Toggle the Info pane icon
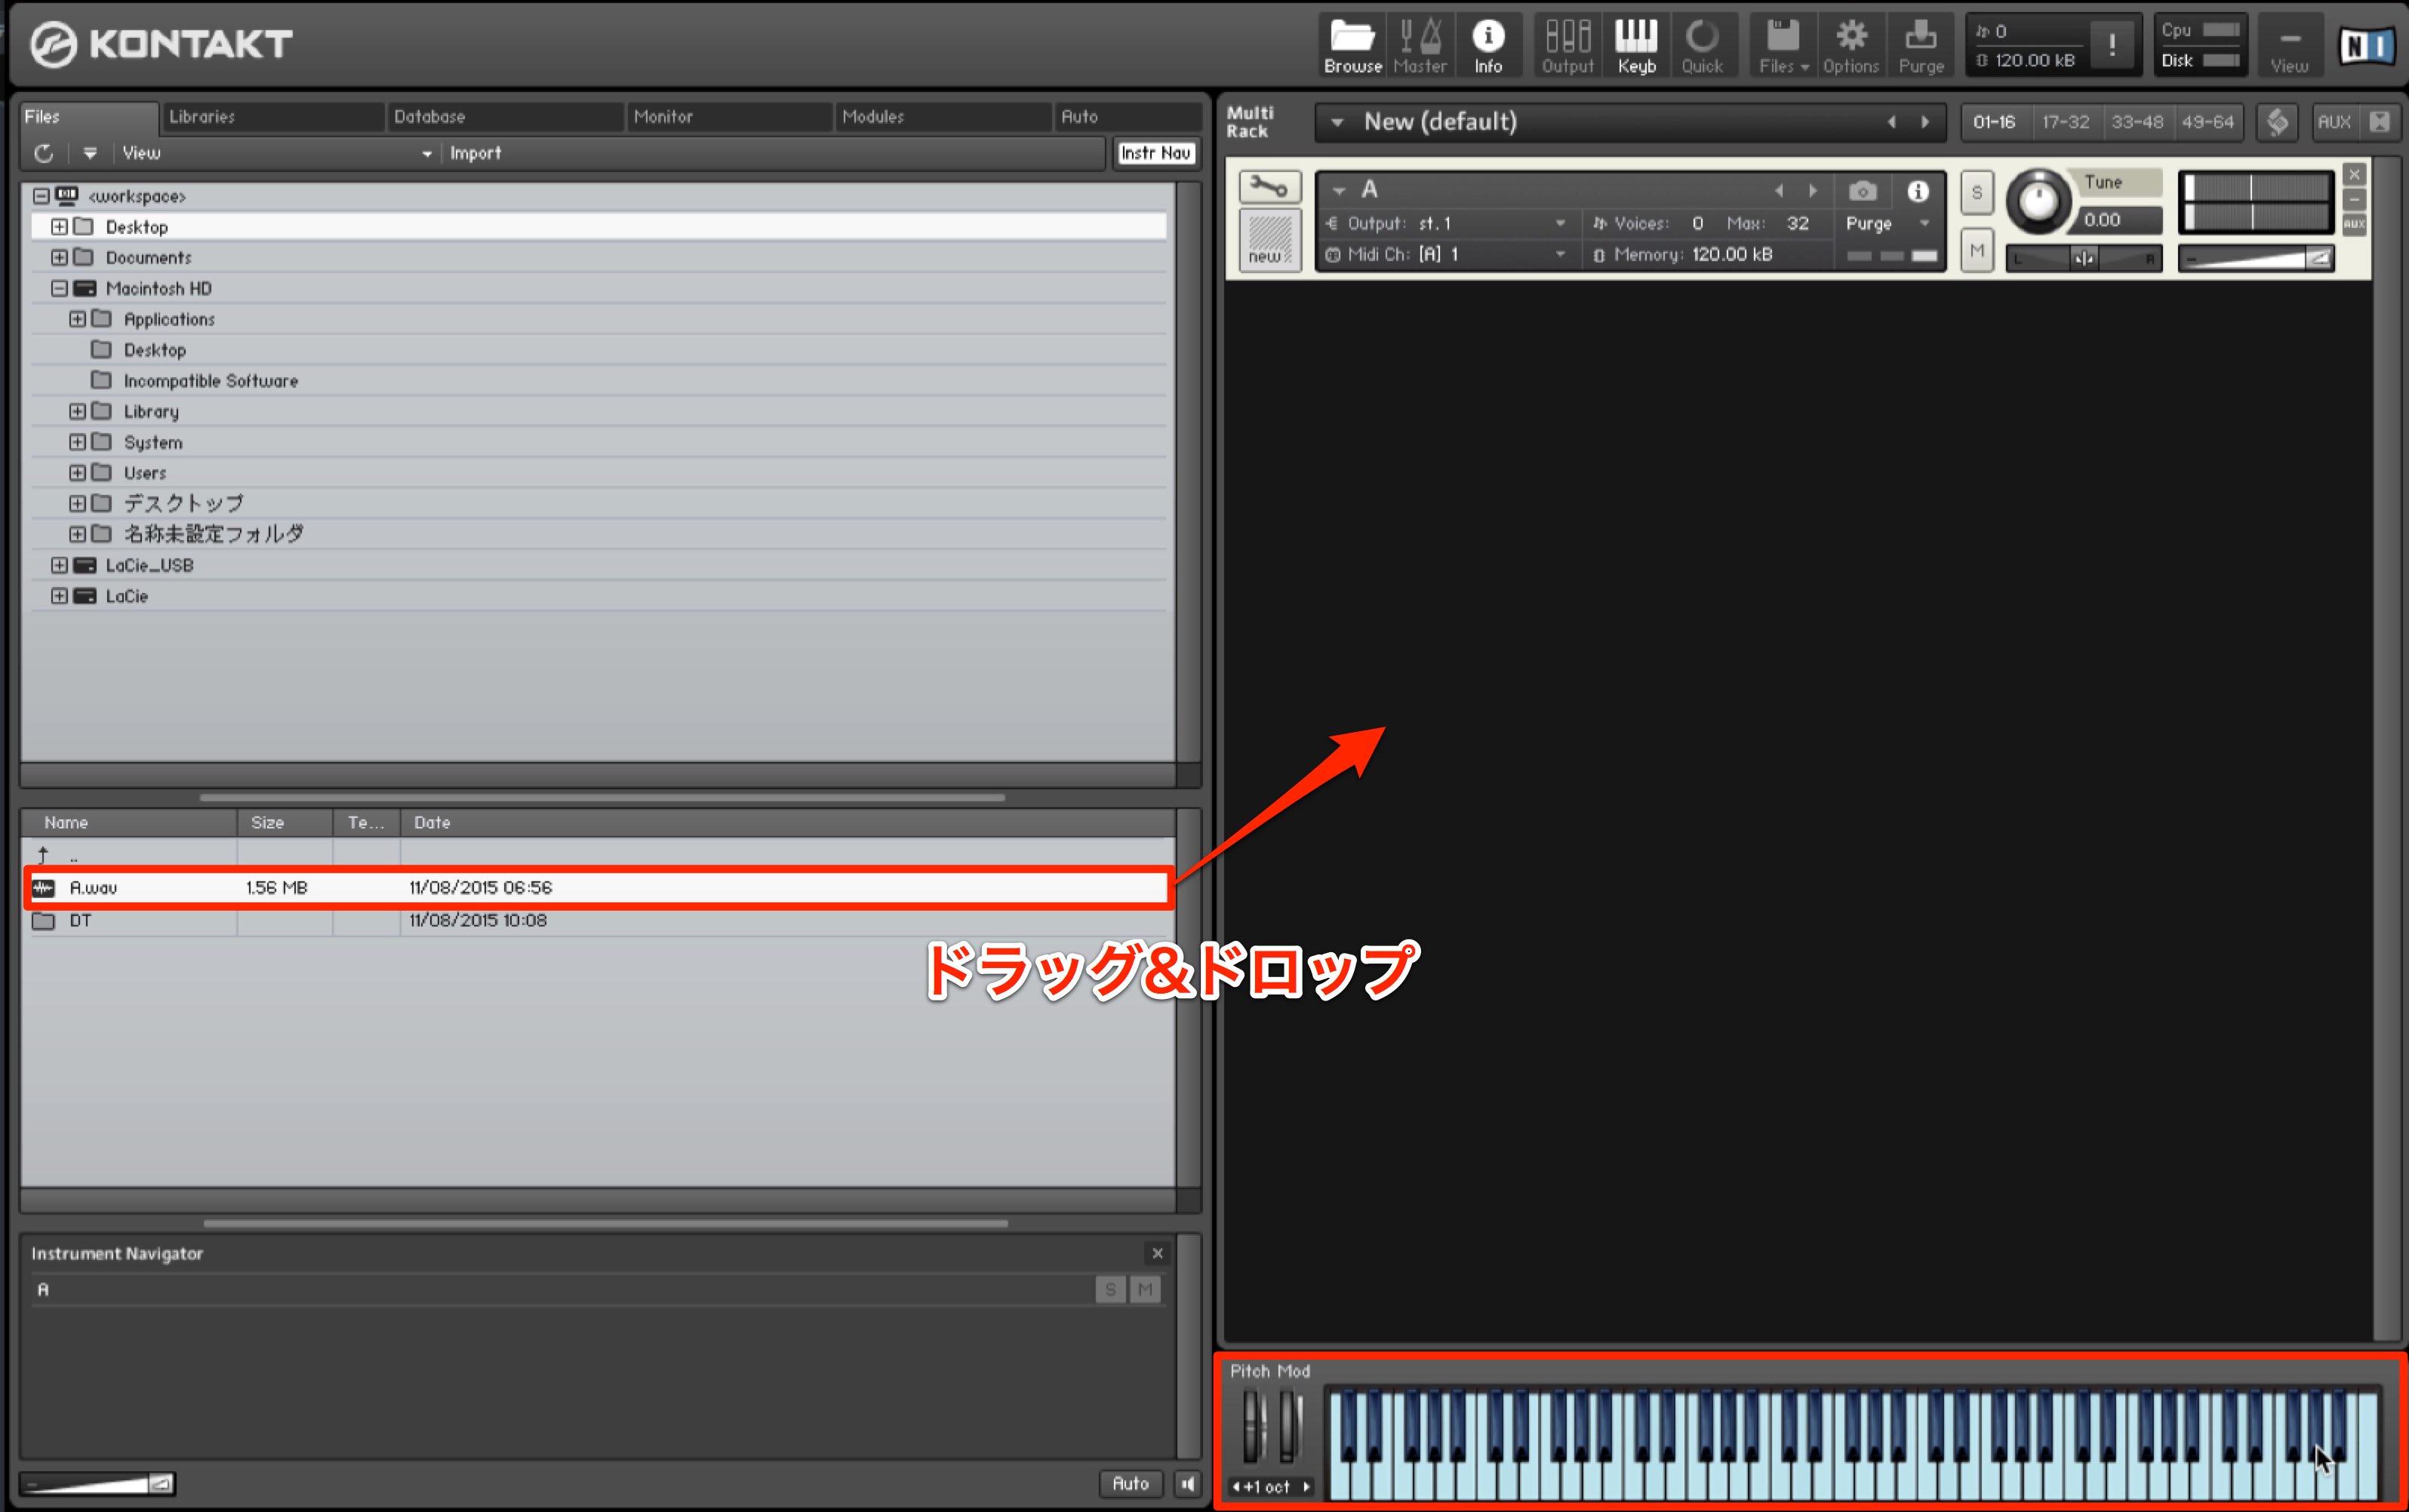The height and width of the screenshot is (1512, 2409). pos(1488,46)
